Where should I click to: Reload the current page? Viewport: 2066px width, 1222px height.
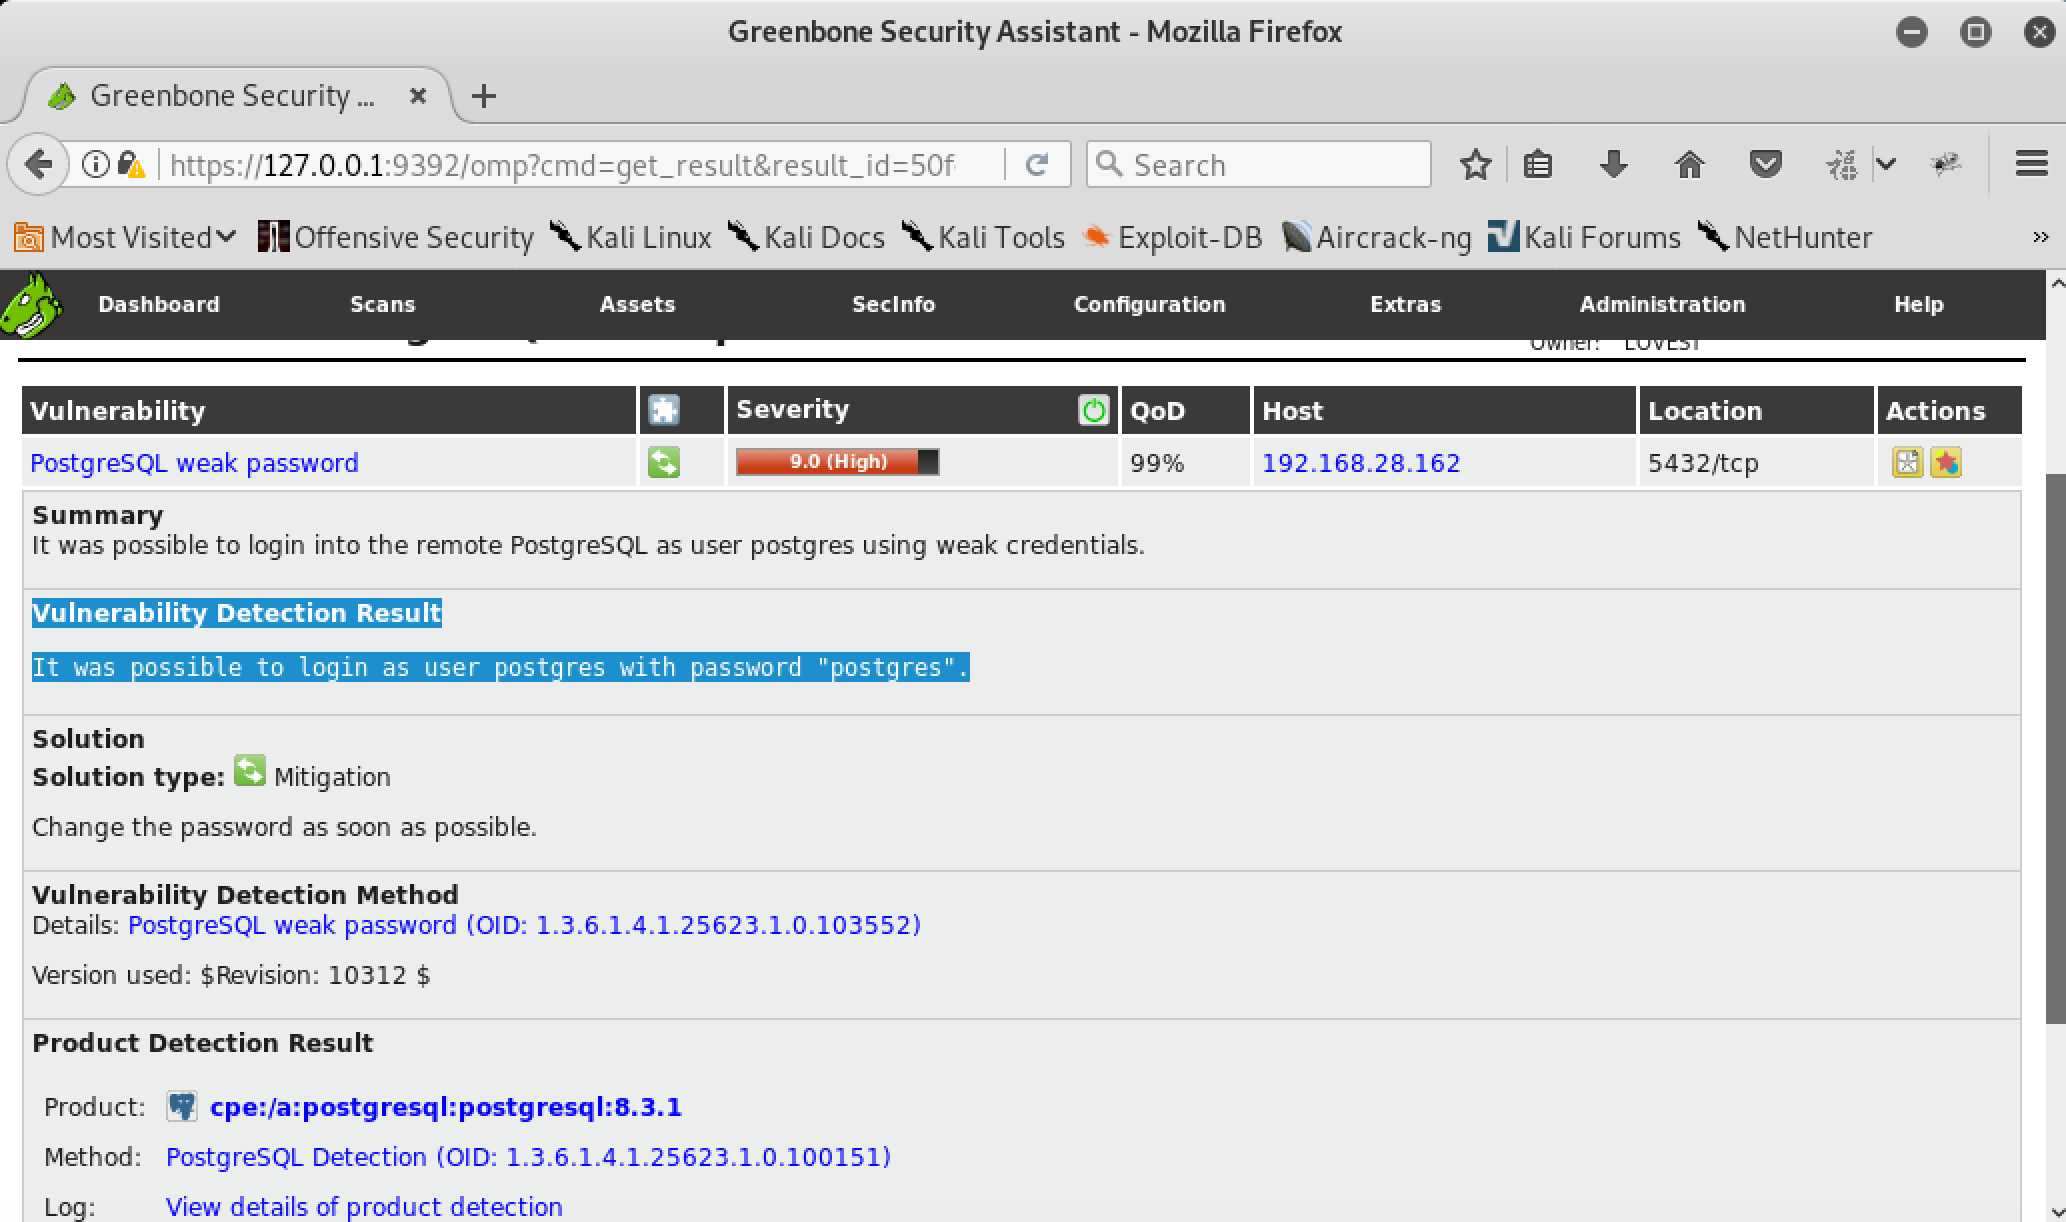1037,164
